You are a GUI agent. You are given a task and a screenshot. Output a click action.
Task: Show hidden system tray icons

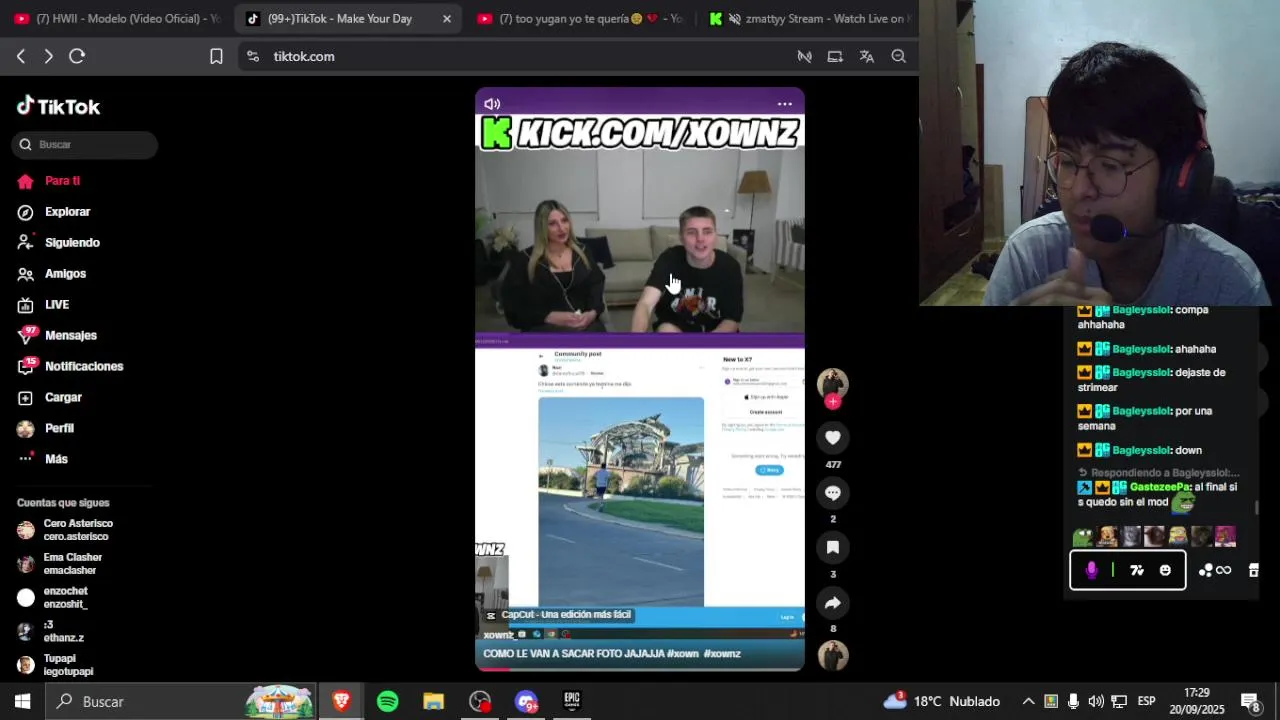[1028, 702]
